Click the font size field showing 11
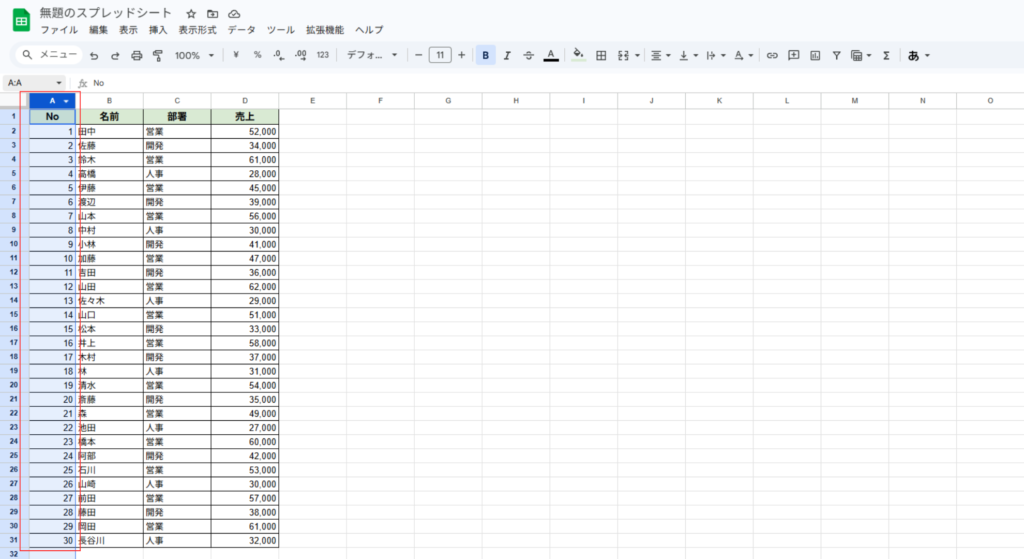 pyautogui.click(x=440, y=56)
